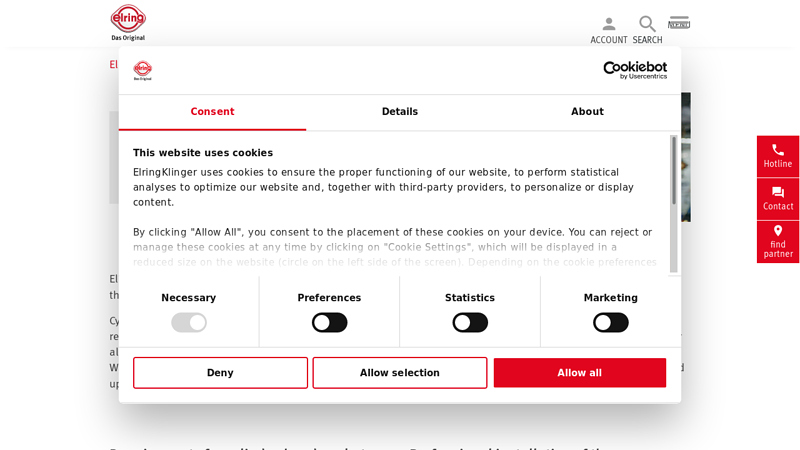Viewport: 800px width, 450px height.
Task: Toggle the Necessary cookies switch
Action: pyautogui.click(x=189, y=322)
